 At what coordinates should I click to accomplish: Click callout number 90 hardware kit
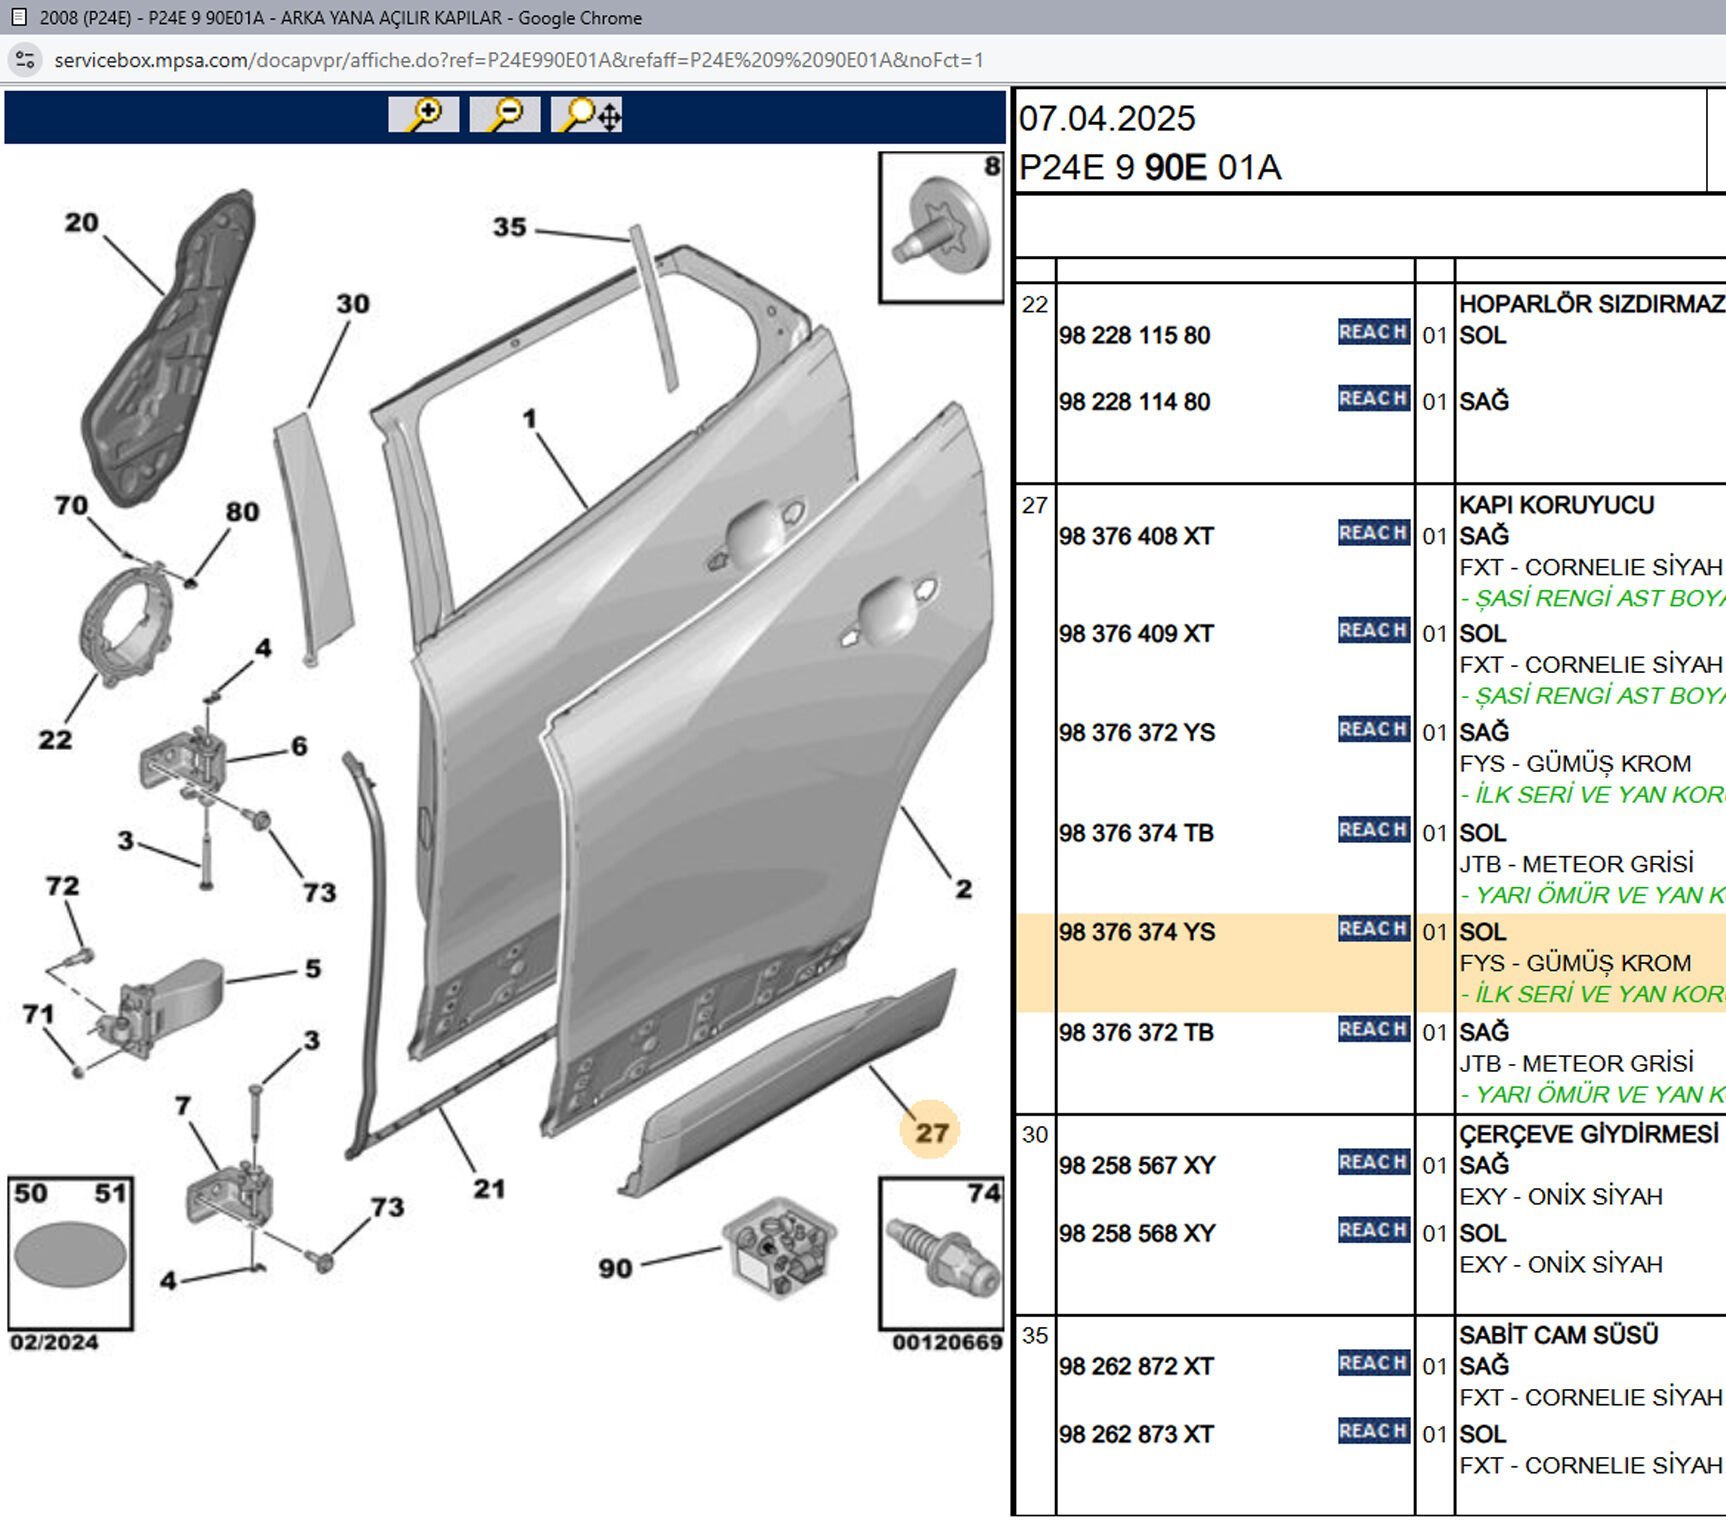(615, 1268)
